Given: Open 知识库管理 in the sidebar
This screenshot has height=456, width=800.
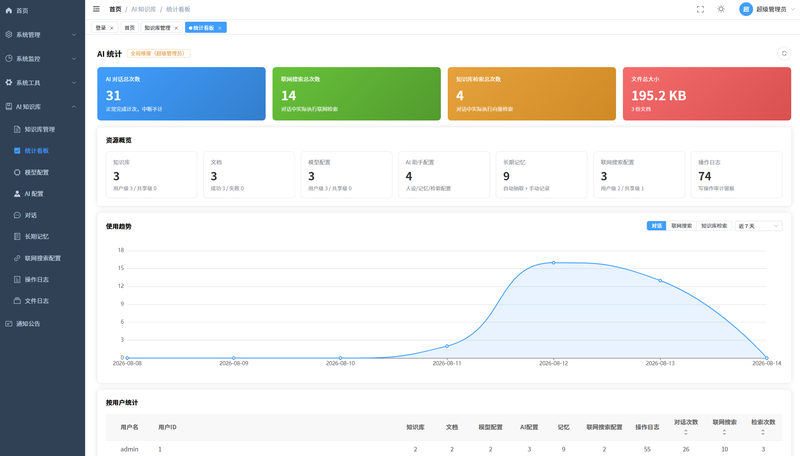Looking at the screenshot, I should pos(42,129).
